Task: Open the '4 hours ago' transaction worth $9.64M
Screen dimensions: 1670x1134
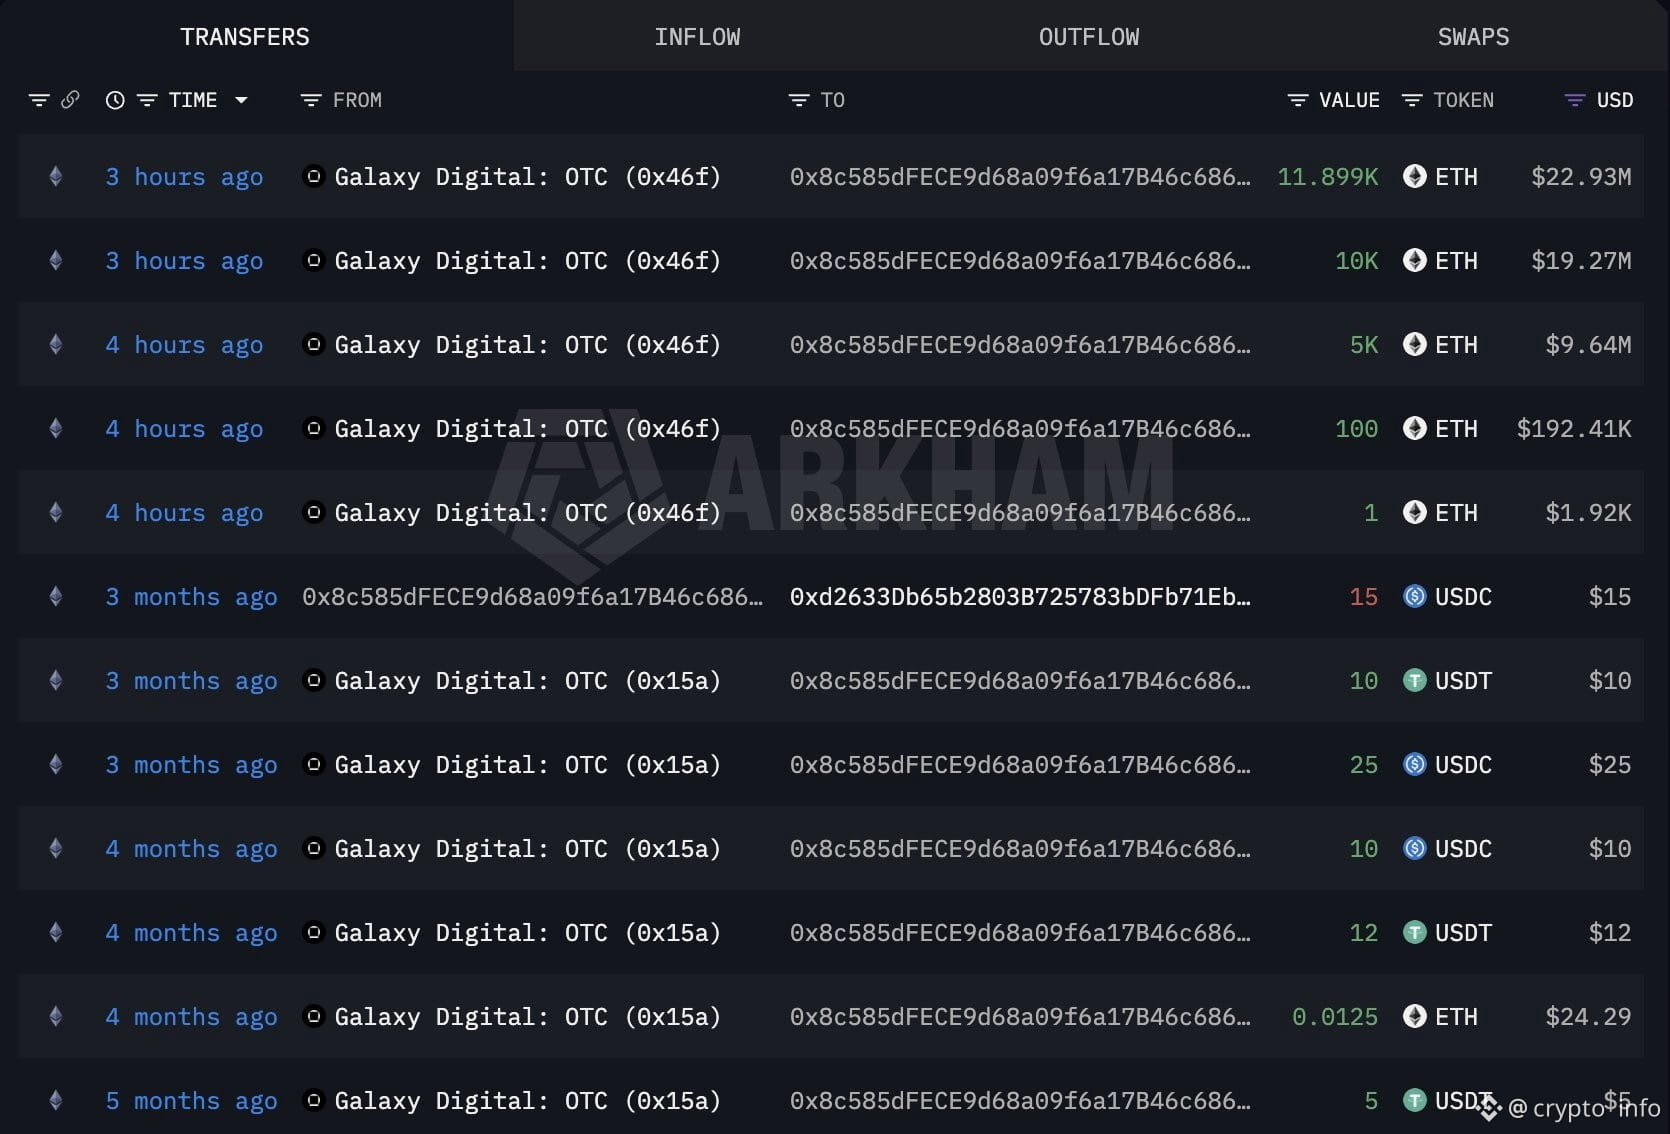Action: (184, 345)
